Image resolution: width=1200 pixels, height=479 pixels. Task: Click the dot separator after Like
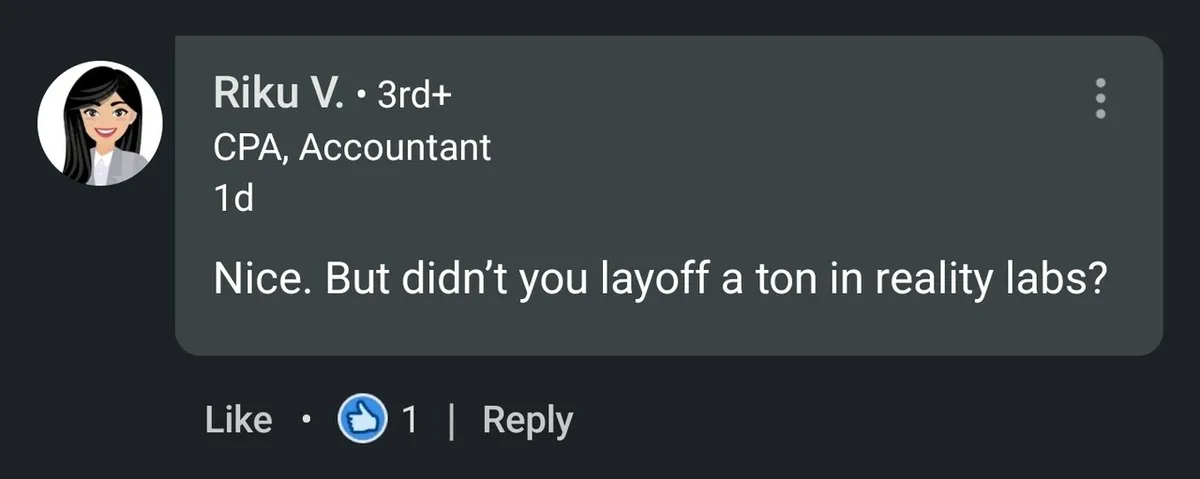click(304, 421)
